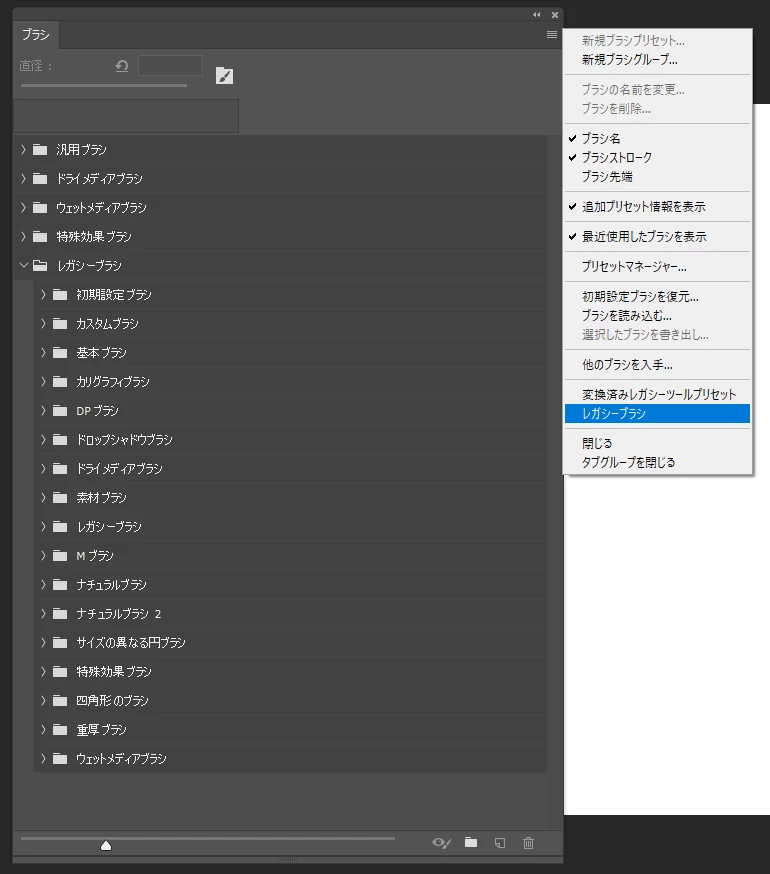Click folder icon next to DP ブラシ
The image size is (770, 874).
[x=60, y=410]
